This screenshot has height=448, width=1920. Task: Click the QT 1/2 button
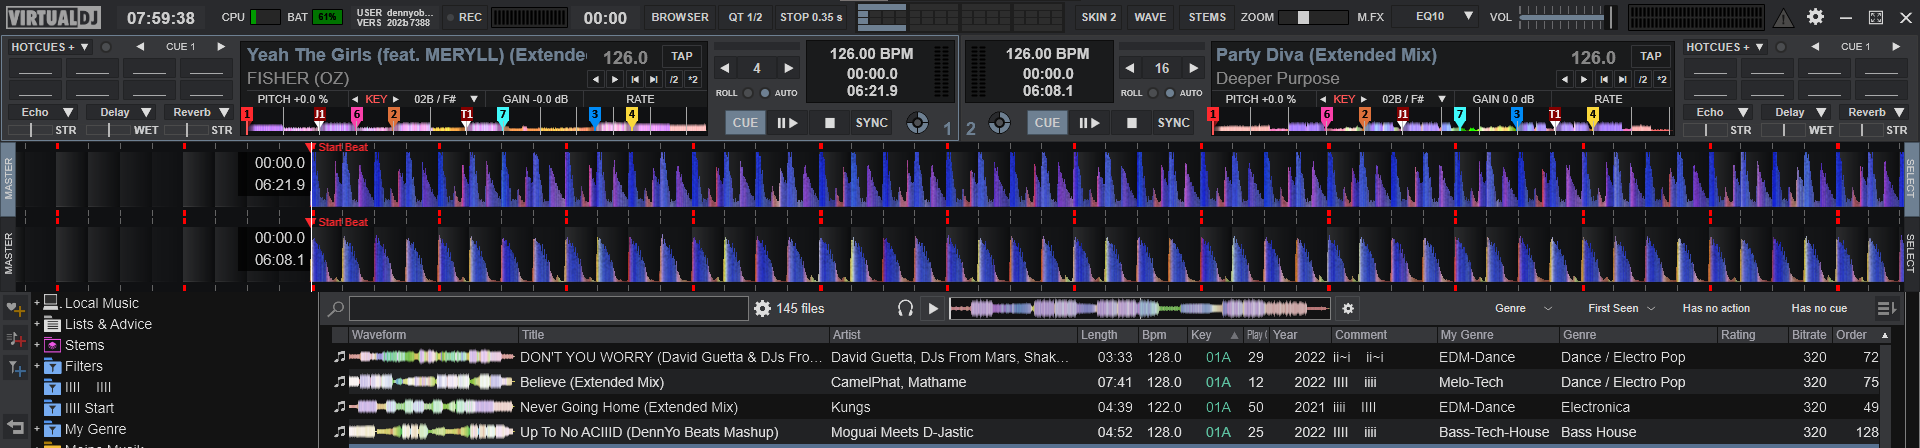(745, 17)
